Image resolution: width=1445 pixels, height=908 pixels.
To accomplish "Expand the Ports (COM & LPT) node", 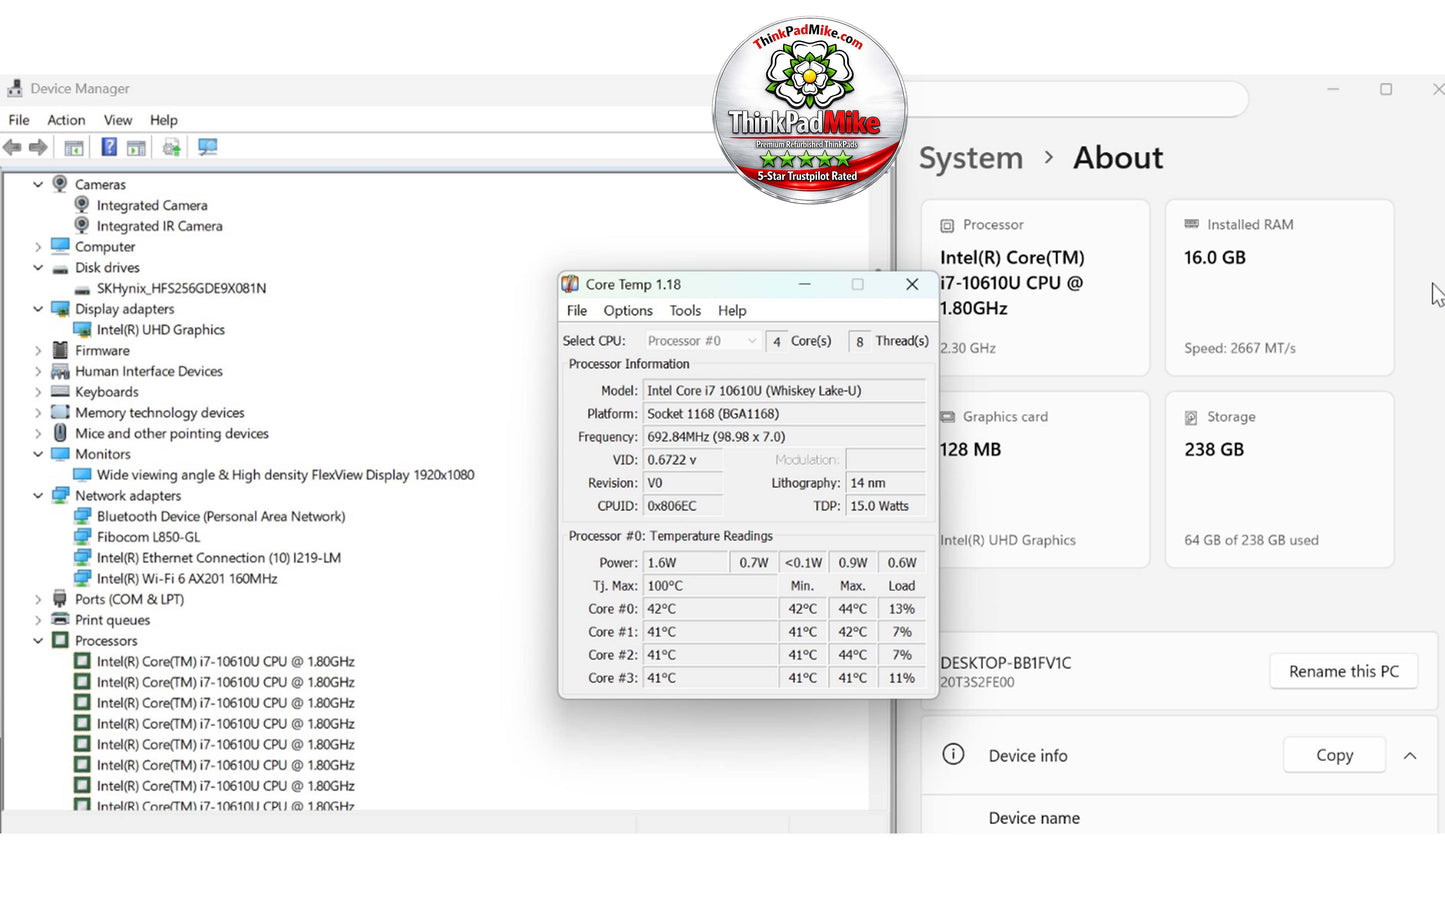I will click(x=38, y=600).
